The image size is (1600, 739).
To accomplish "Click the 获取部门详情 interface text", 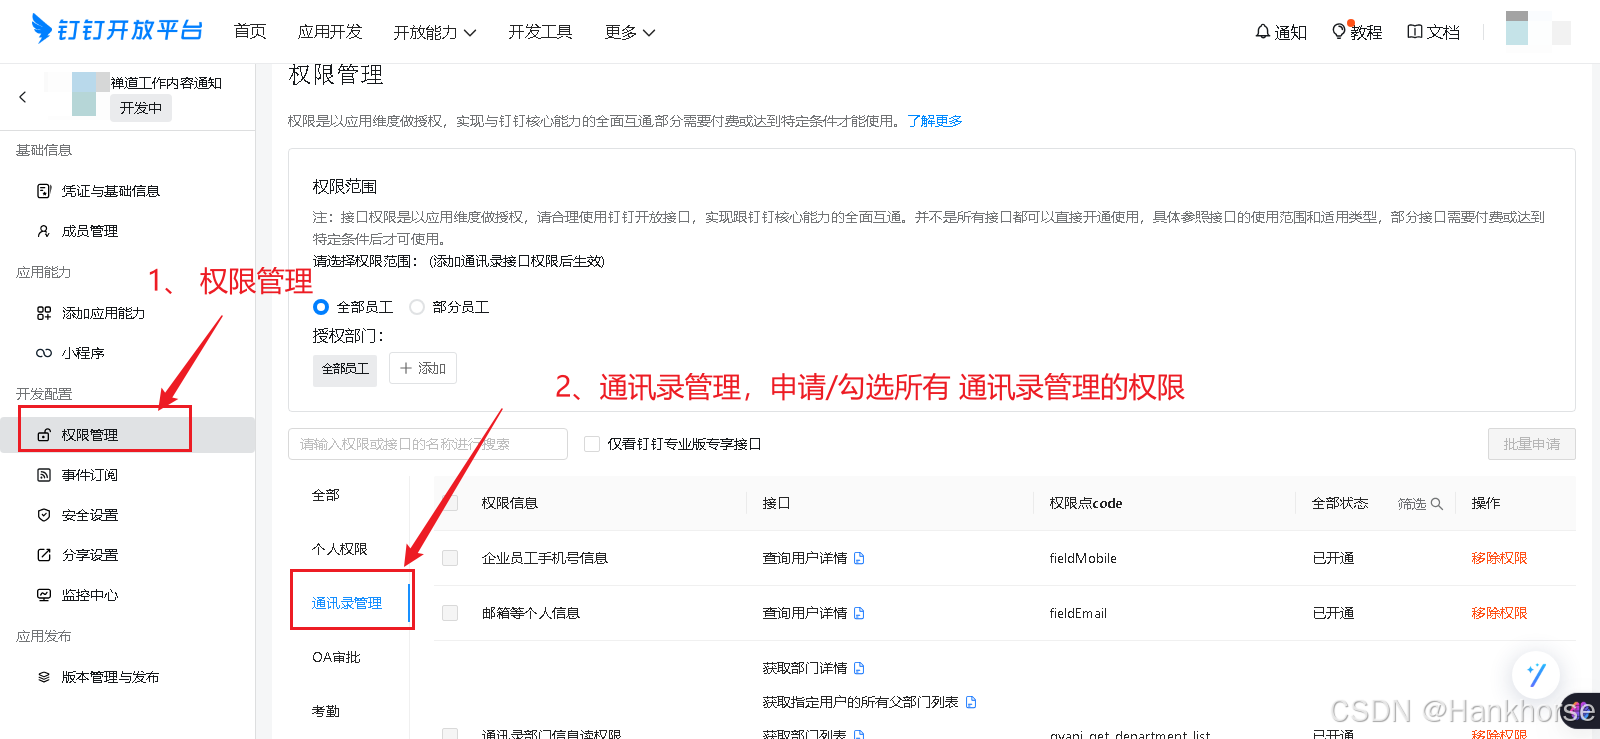I will (805, 668).
